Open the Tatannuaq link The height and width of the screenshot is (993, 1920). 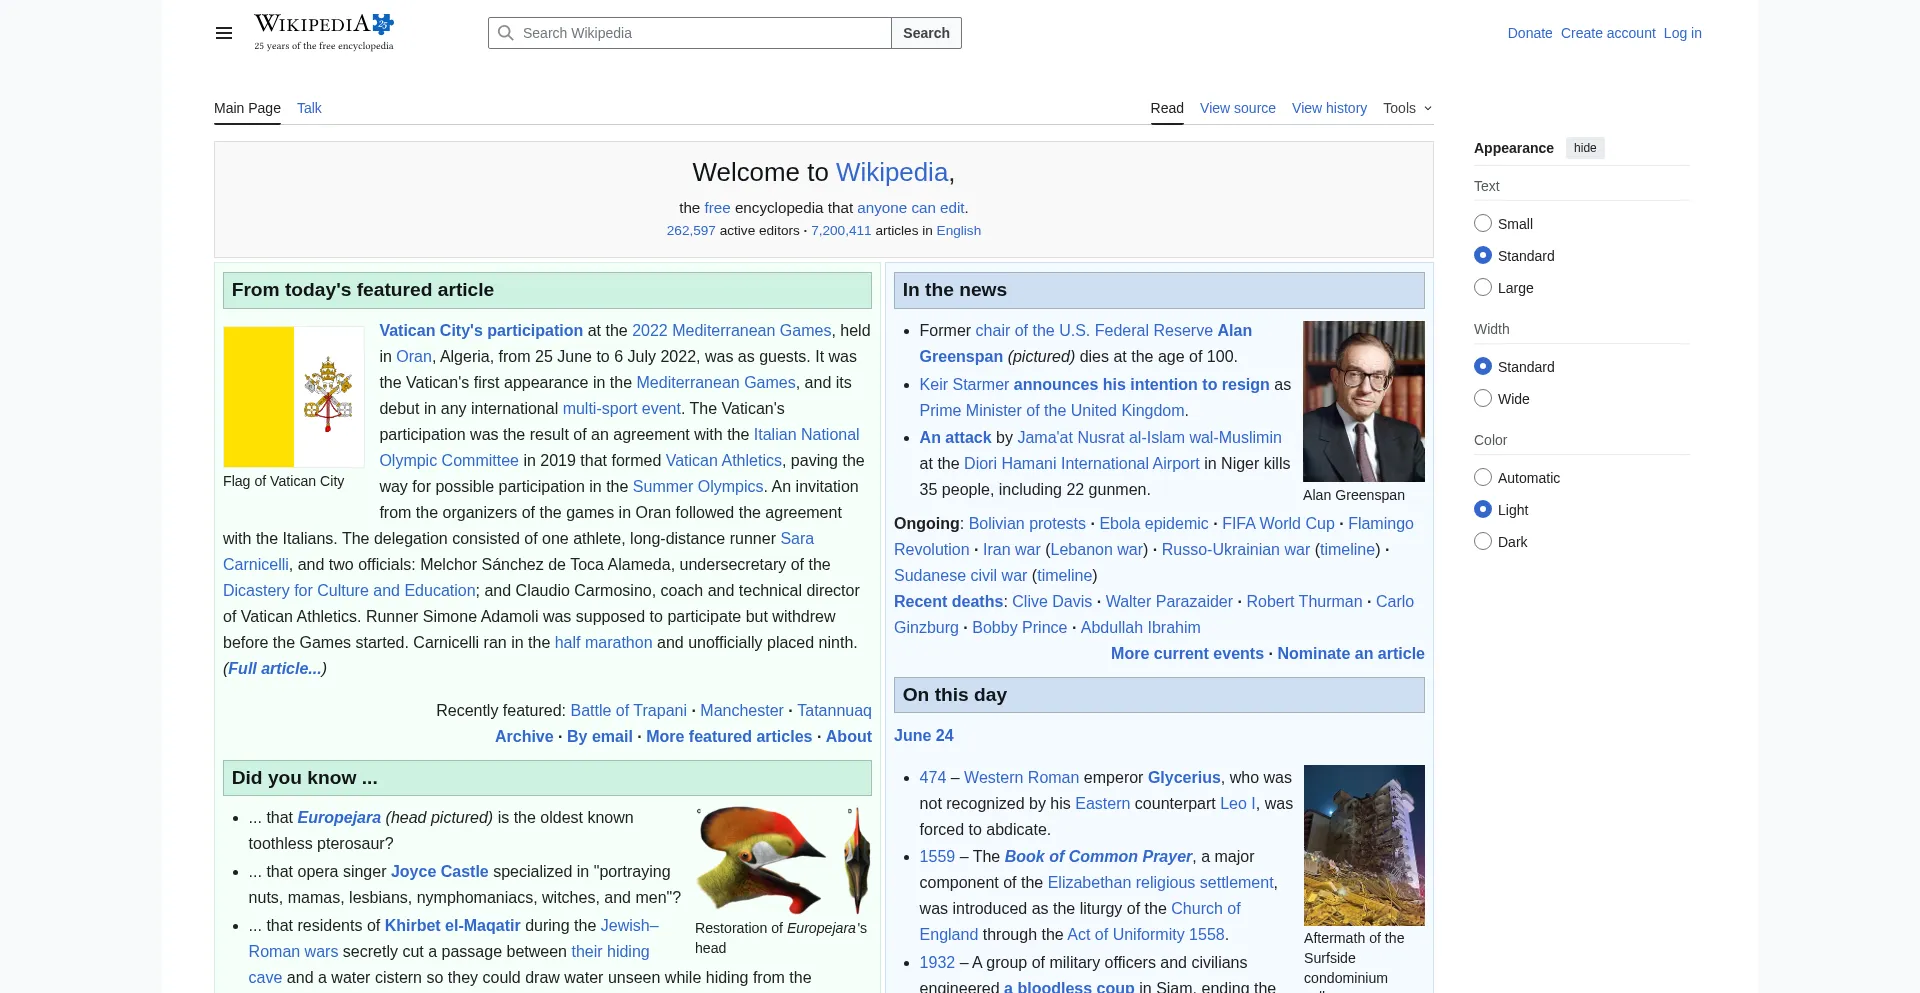[x=834, y=710]
